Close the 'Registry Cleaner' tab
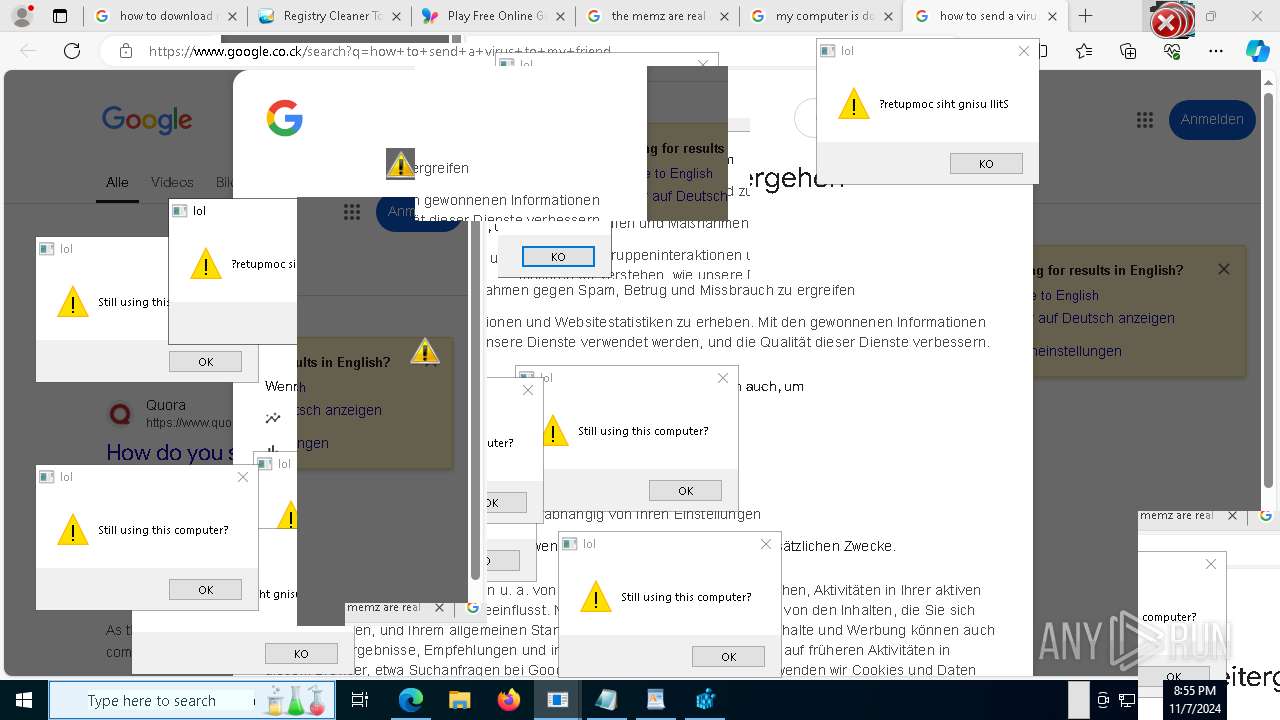This screenshot has width=1280, height=720. point(395,16)
